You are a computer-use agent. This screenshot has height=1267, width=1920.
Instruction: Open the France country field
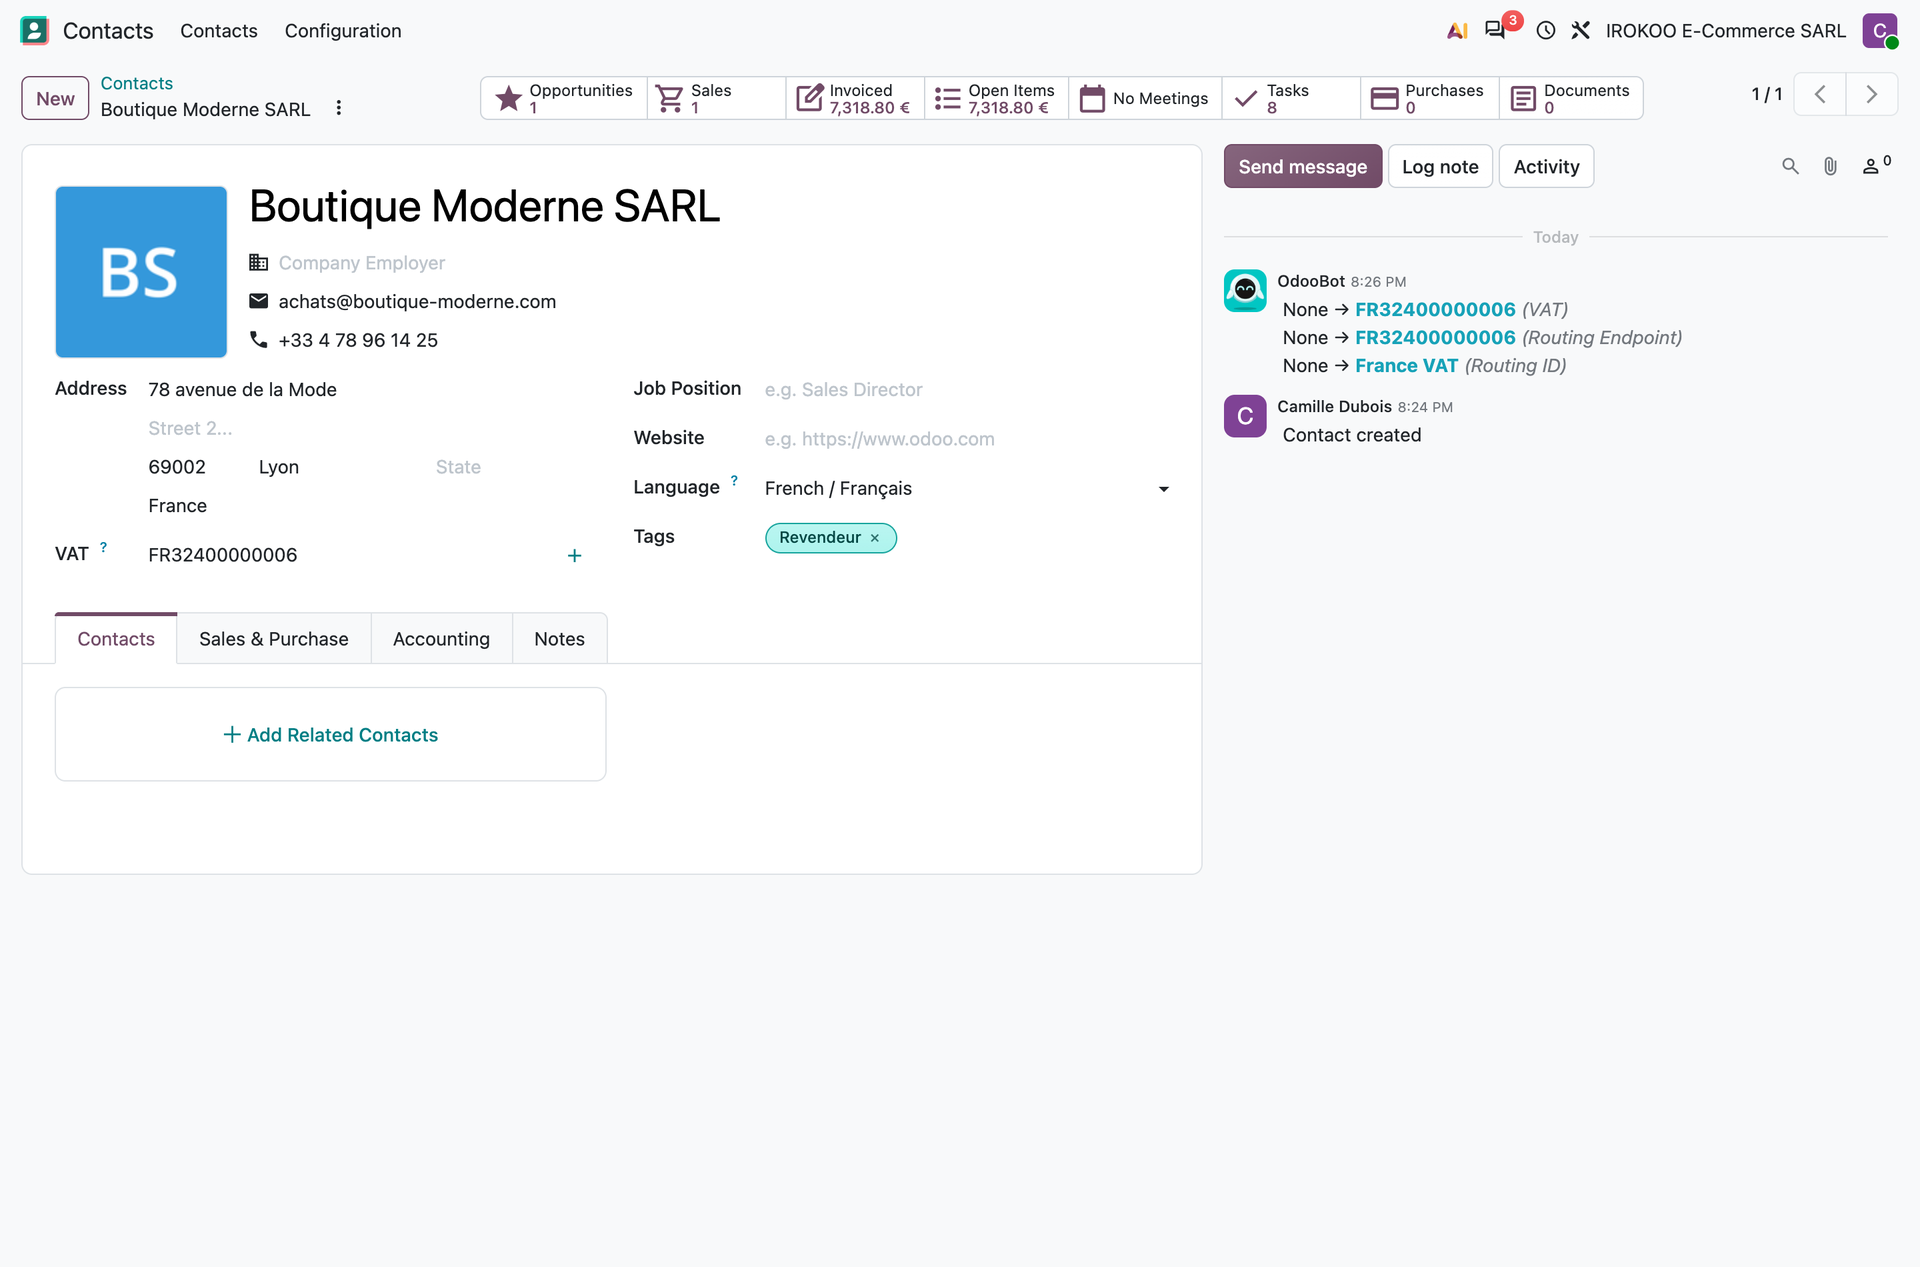tap(365, 506)
